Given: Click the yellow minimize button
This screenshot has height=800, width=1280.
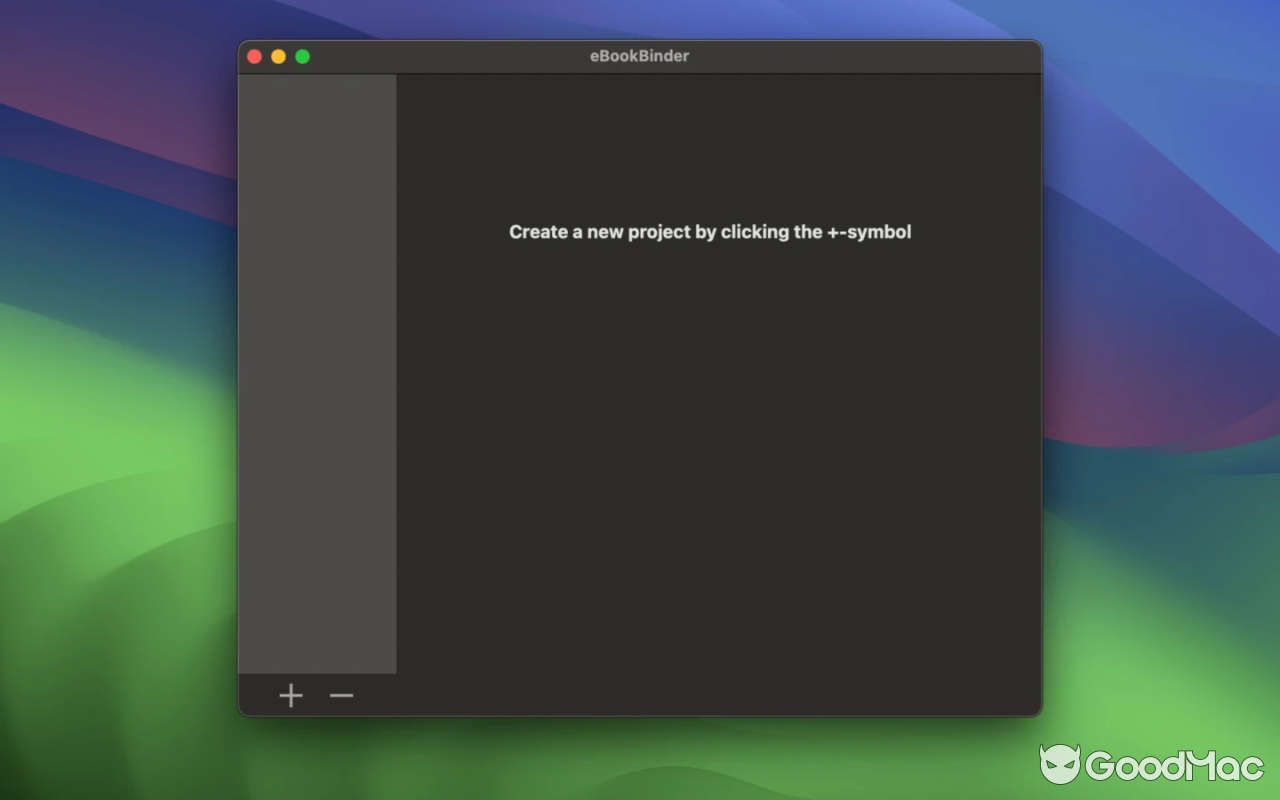Looking at the screenshot, I should click(x=278, y=56).
